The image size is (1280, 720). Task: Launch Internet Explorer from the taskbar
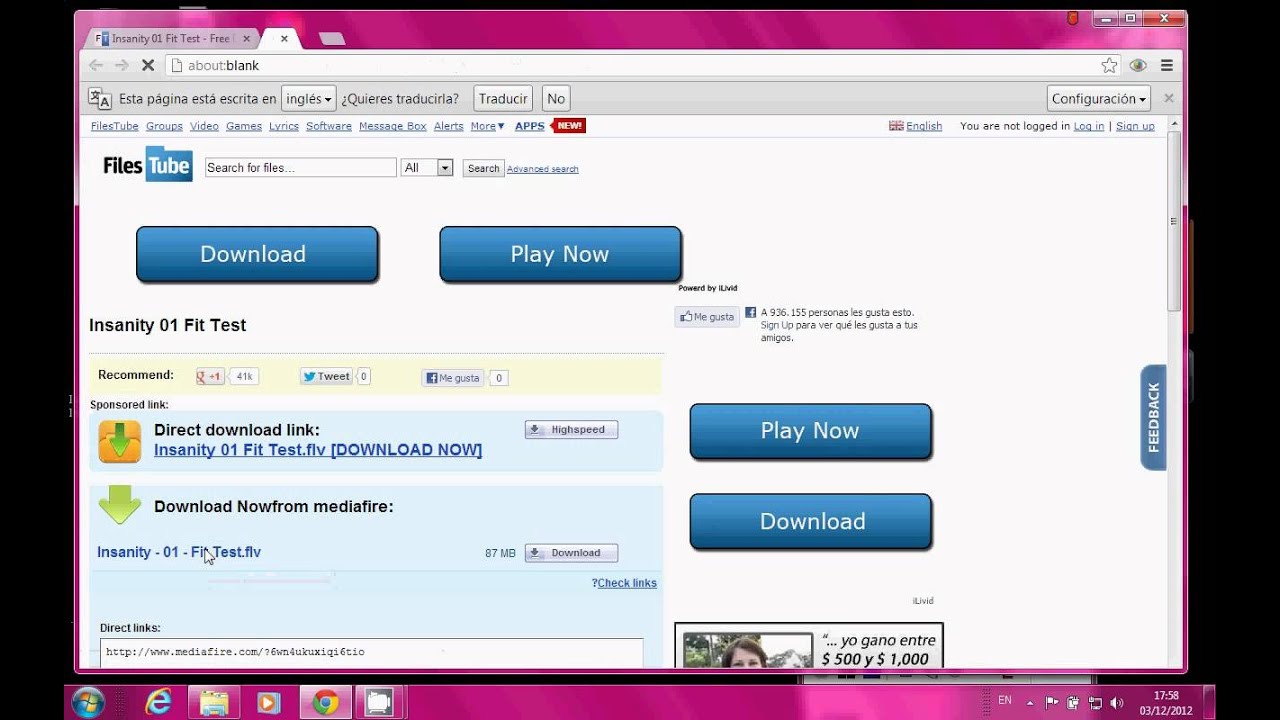coord(159,703)
